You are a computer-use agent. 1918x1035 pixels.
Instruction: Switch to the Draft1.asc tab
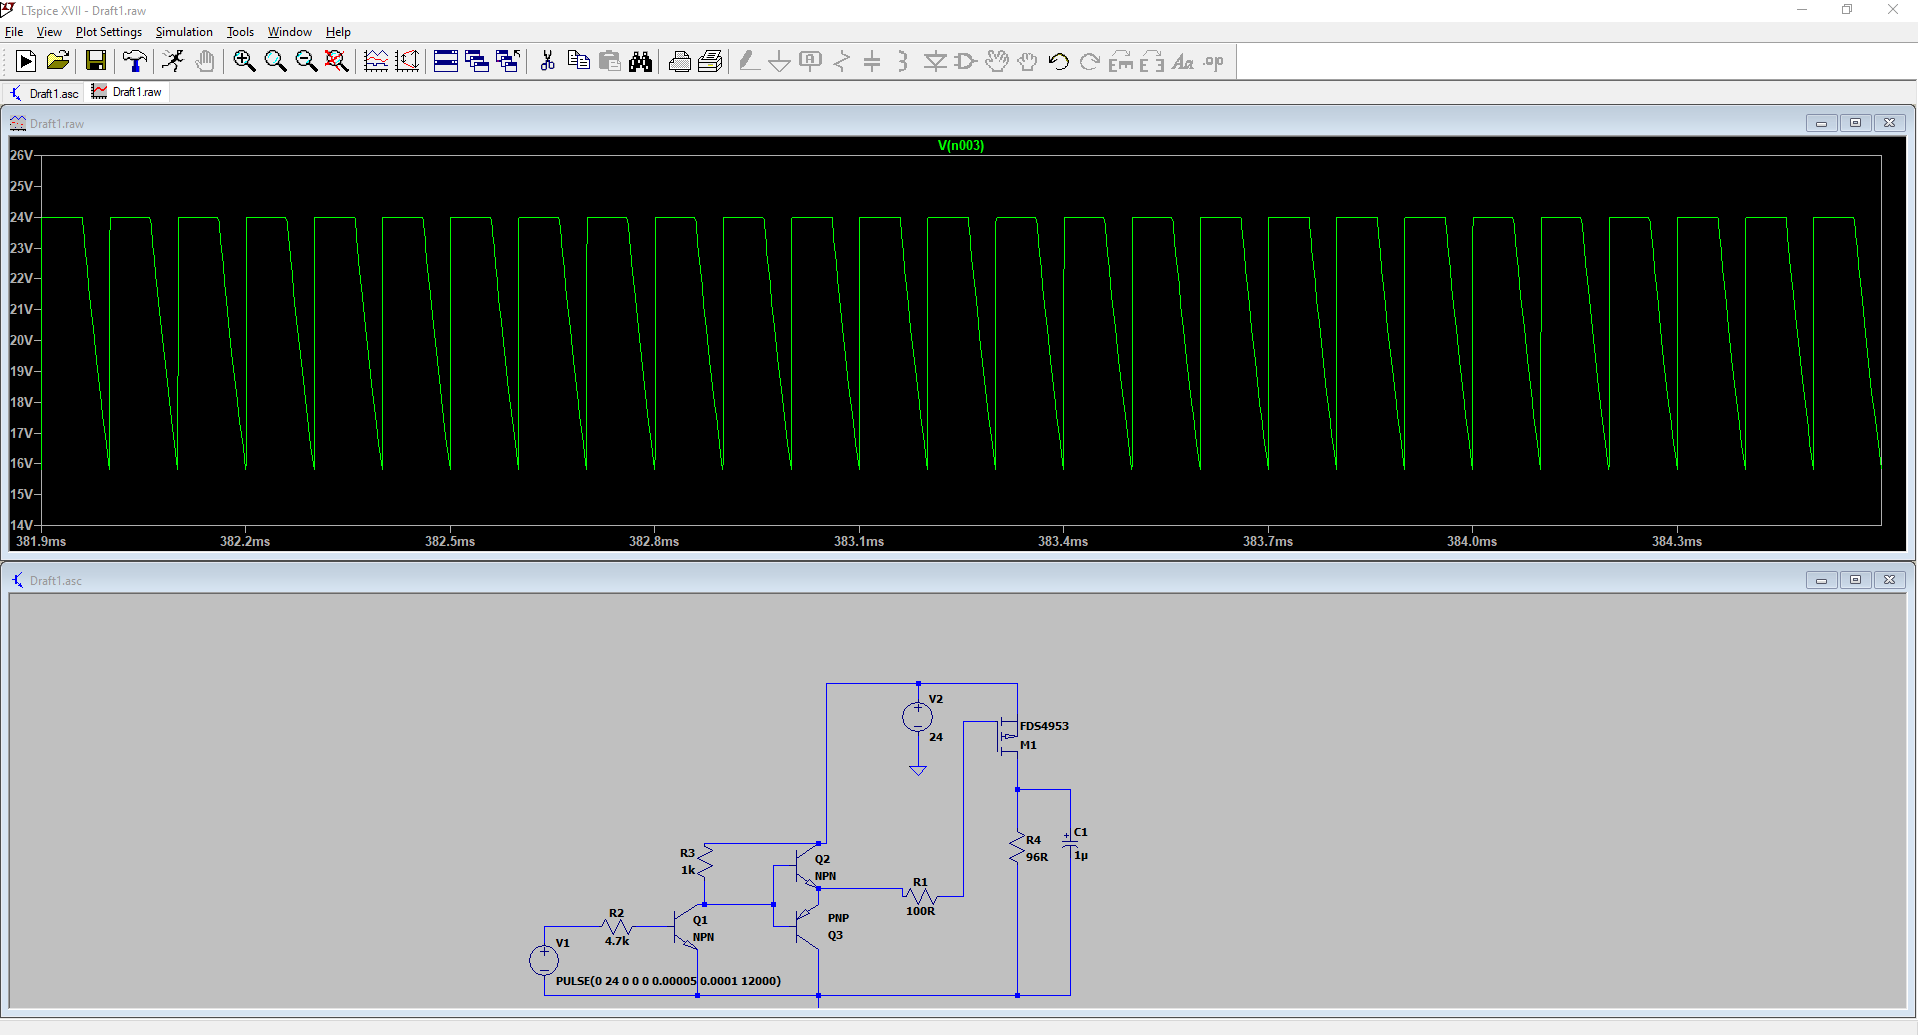(45, 93)
